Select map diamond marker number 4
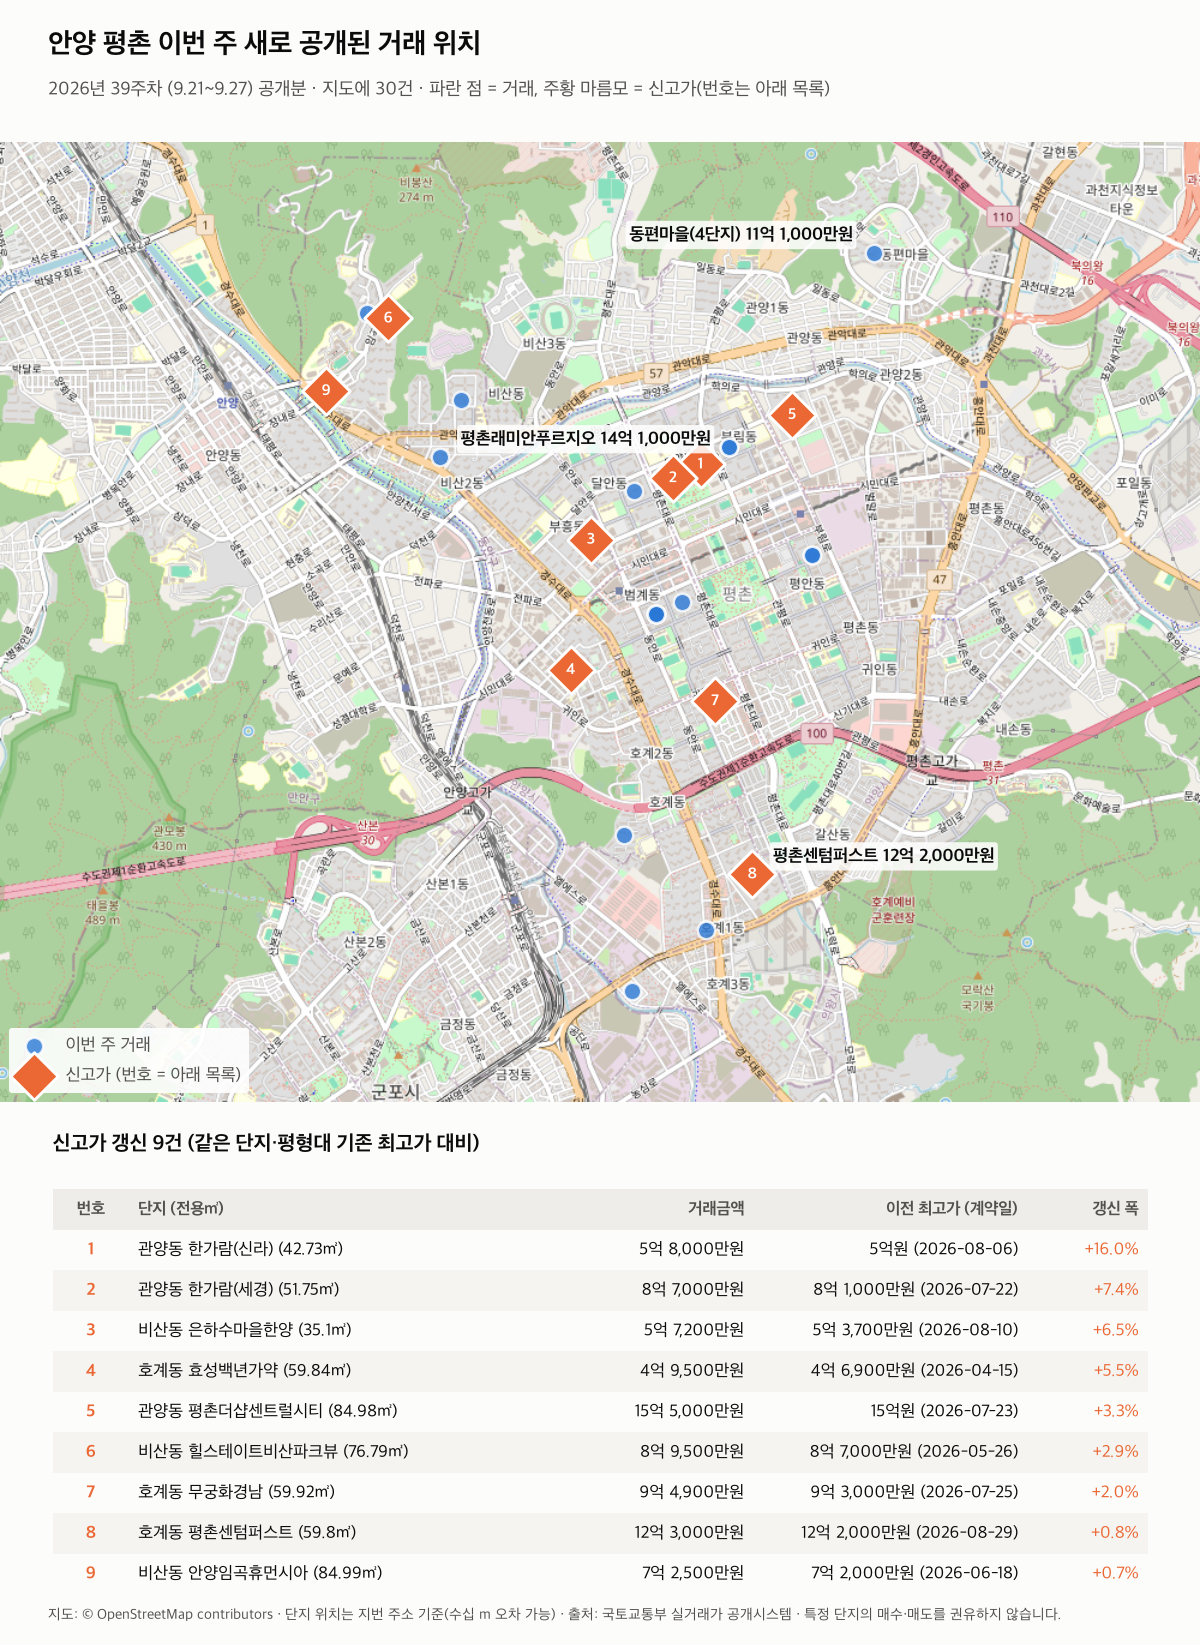1200x1645 pixels. [x=571, y=669]
